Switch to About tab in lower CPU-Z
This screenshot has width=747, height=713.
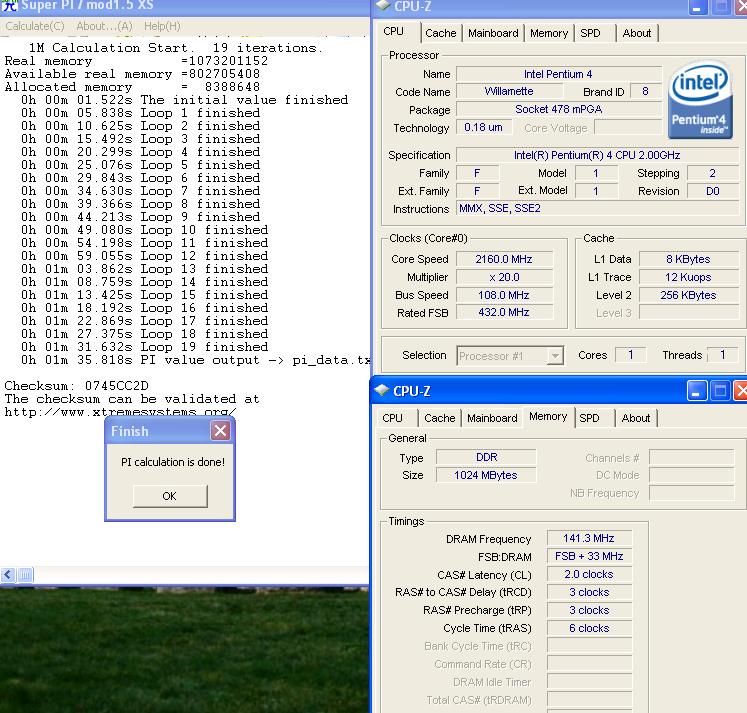pos(636,418)
